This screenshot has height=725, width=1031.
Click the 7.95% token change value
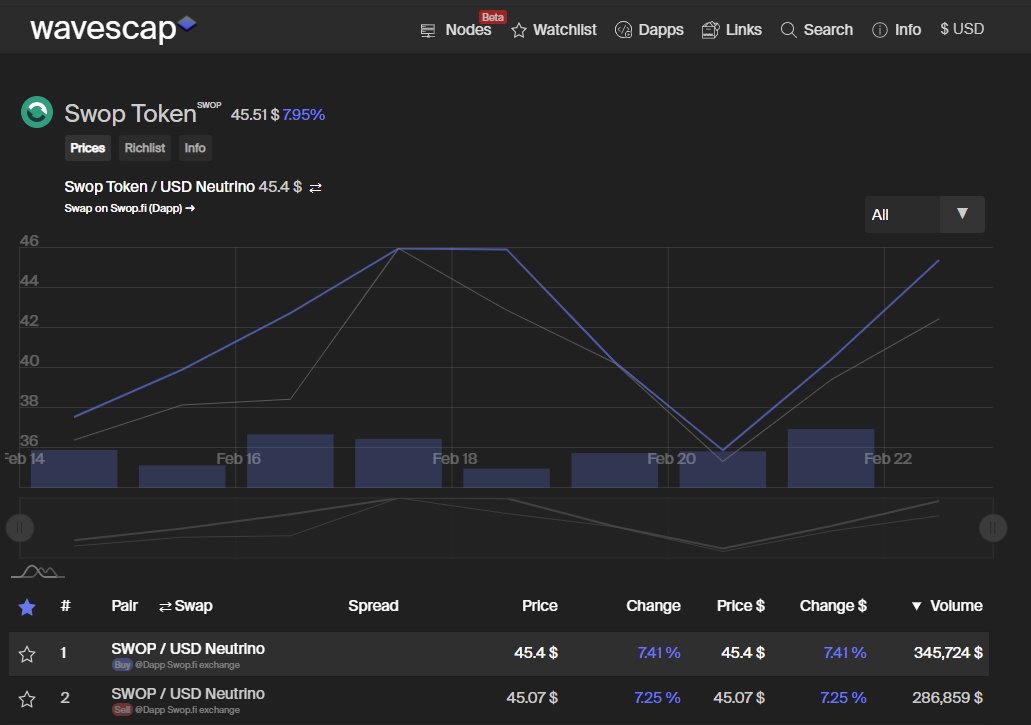pyautogui.click(x=304, y=114)
